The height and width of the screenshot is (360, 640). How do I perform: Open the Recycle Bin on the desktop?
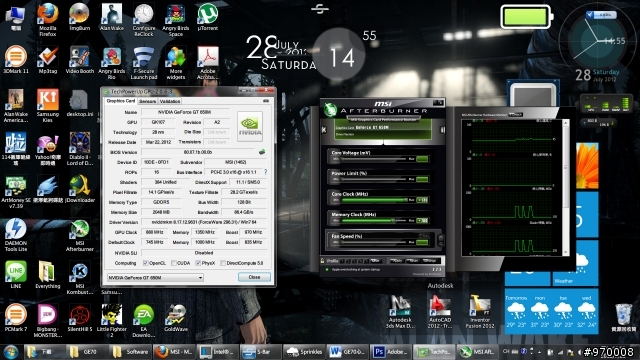[623, 317]
